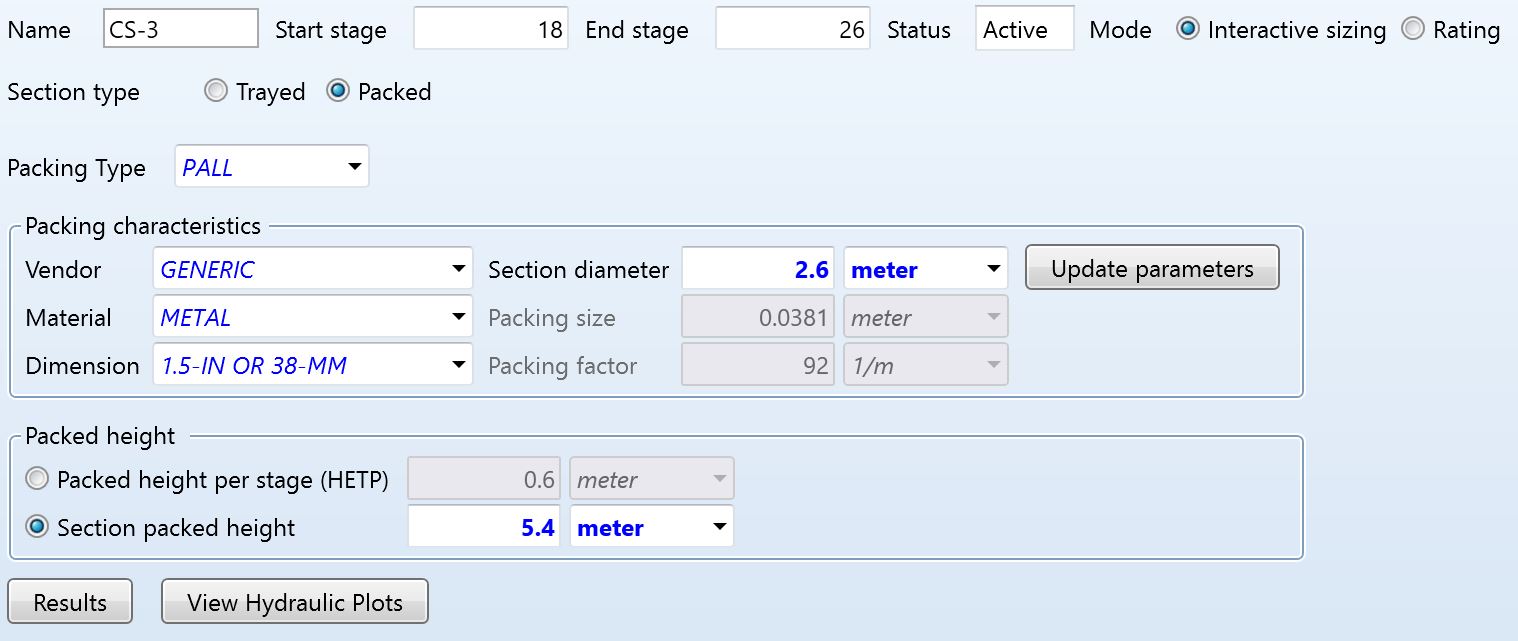The height and width of the screenshot is (641, 1518).
Task: Select Packed height per stage (HETP)
Action: pos(37,480)
